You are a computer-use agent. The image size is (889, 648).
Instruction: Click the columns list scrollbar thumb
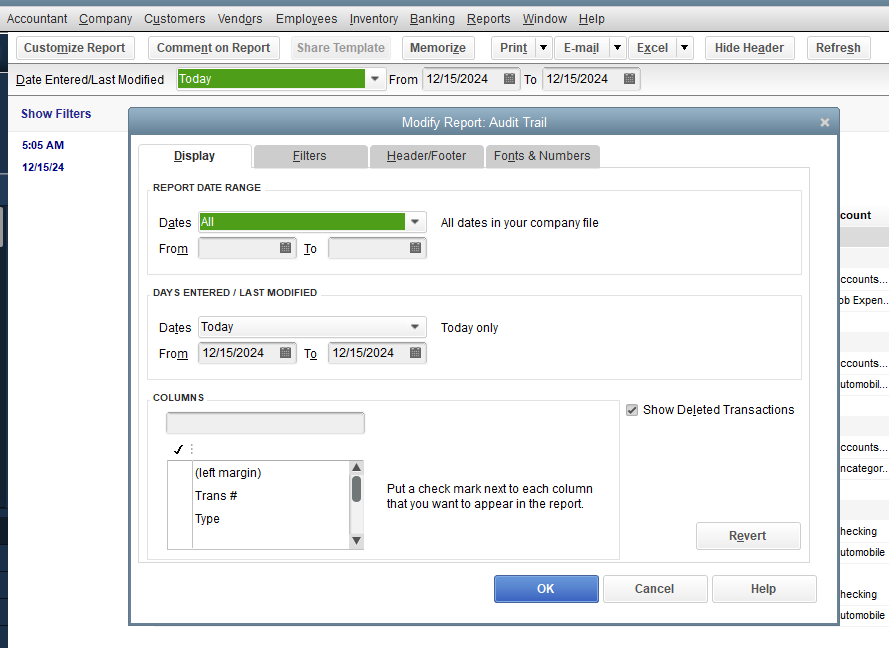(x=357, y=489)
